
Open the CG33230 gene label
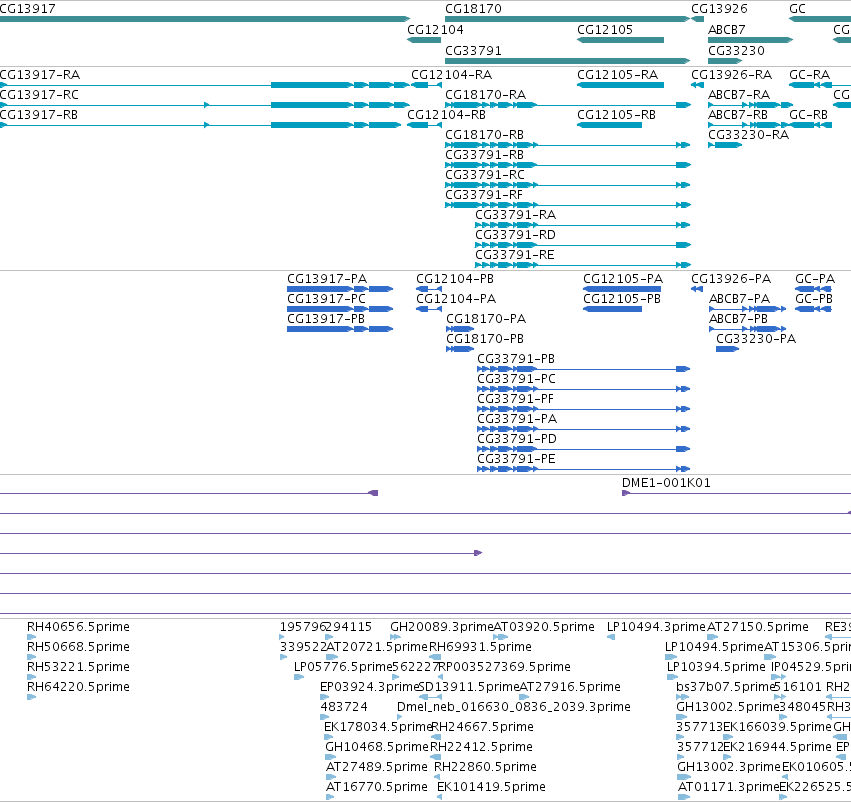point(736,50)
